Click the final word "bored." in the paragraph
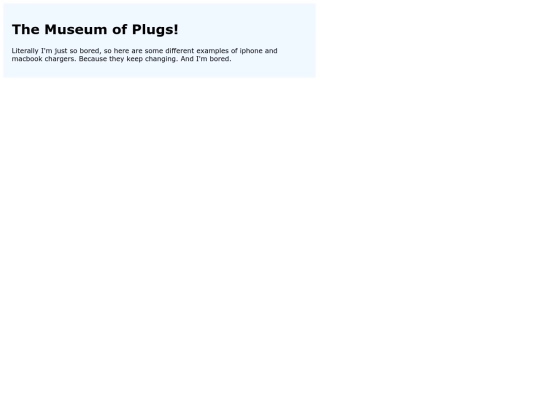 point(220,59)
